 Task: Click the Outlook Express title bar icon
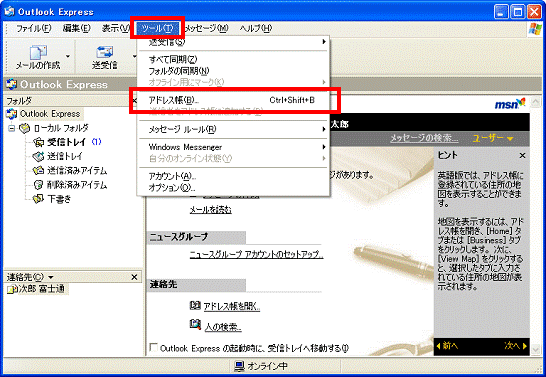(10, 11)
